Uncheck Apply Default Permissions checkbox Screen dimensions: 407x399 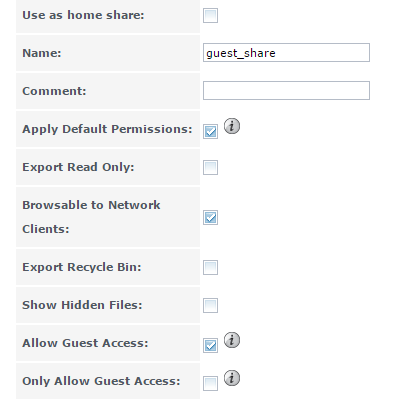(x=210, y=132)
